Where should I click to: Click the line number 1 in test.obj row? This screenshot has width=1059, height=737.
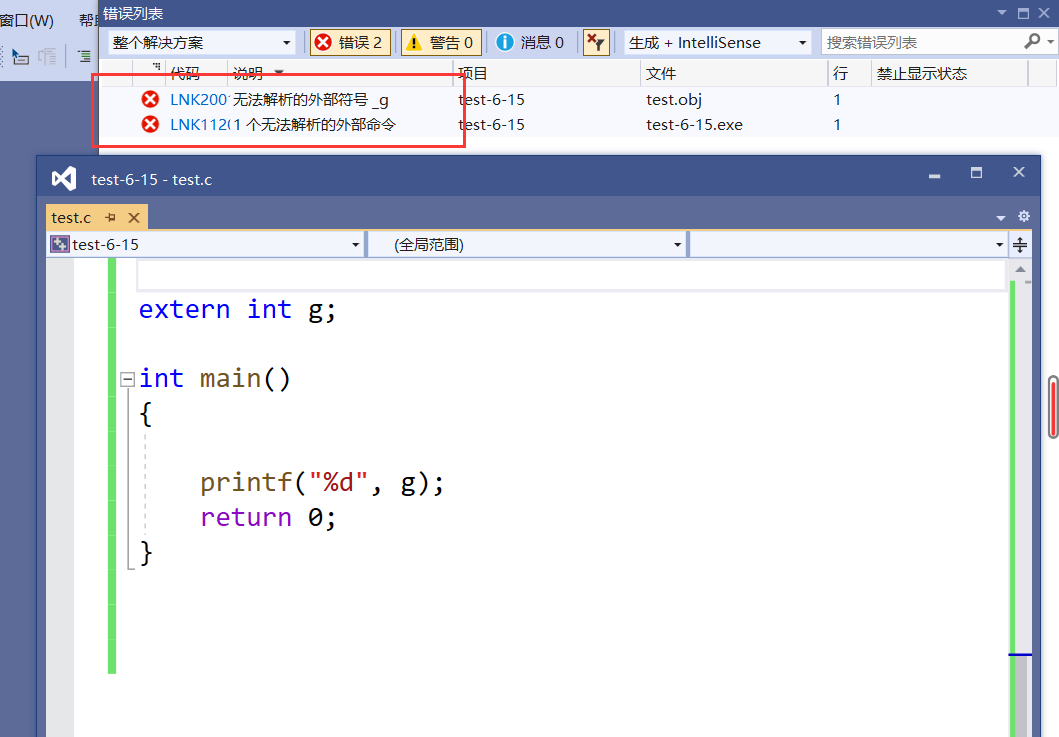point(837,99)
